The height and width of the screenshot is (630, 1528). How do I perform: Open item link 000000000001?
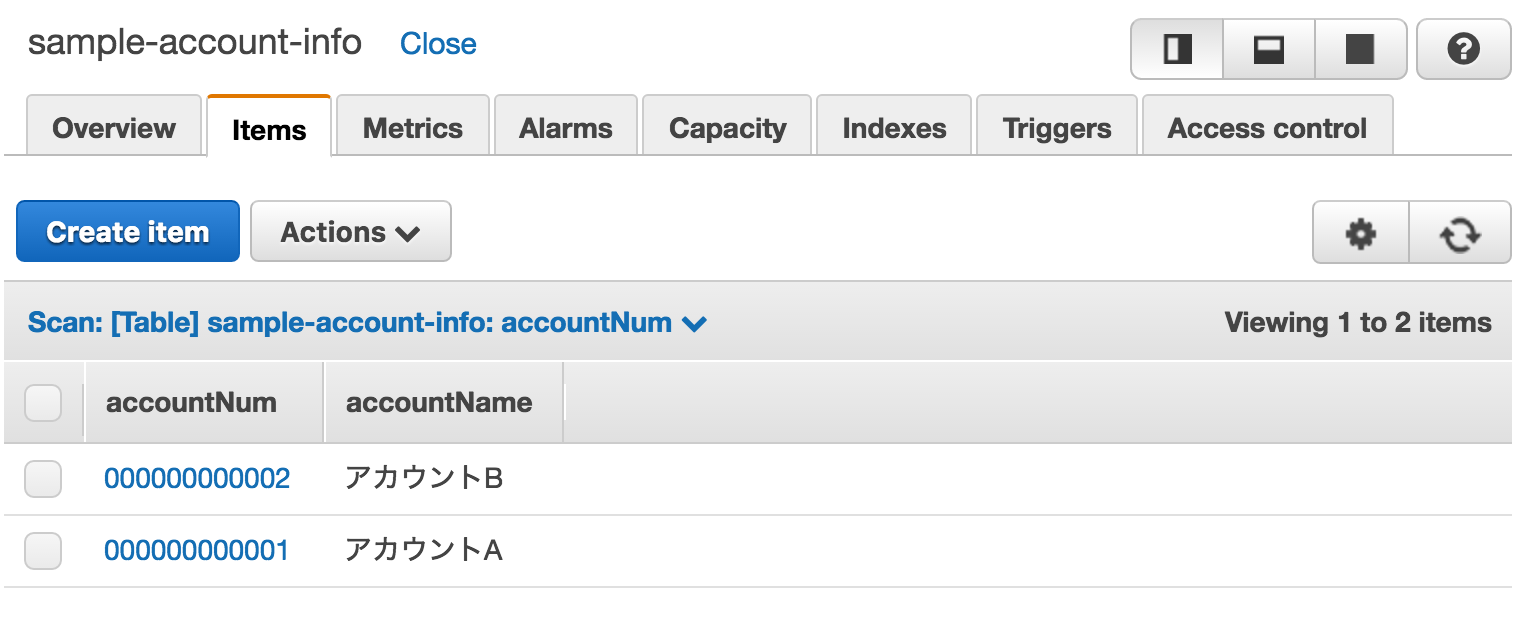pos(197,551)
